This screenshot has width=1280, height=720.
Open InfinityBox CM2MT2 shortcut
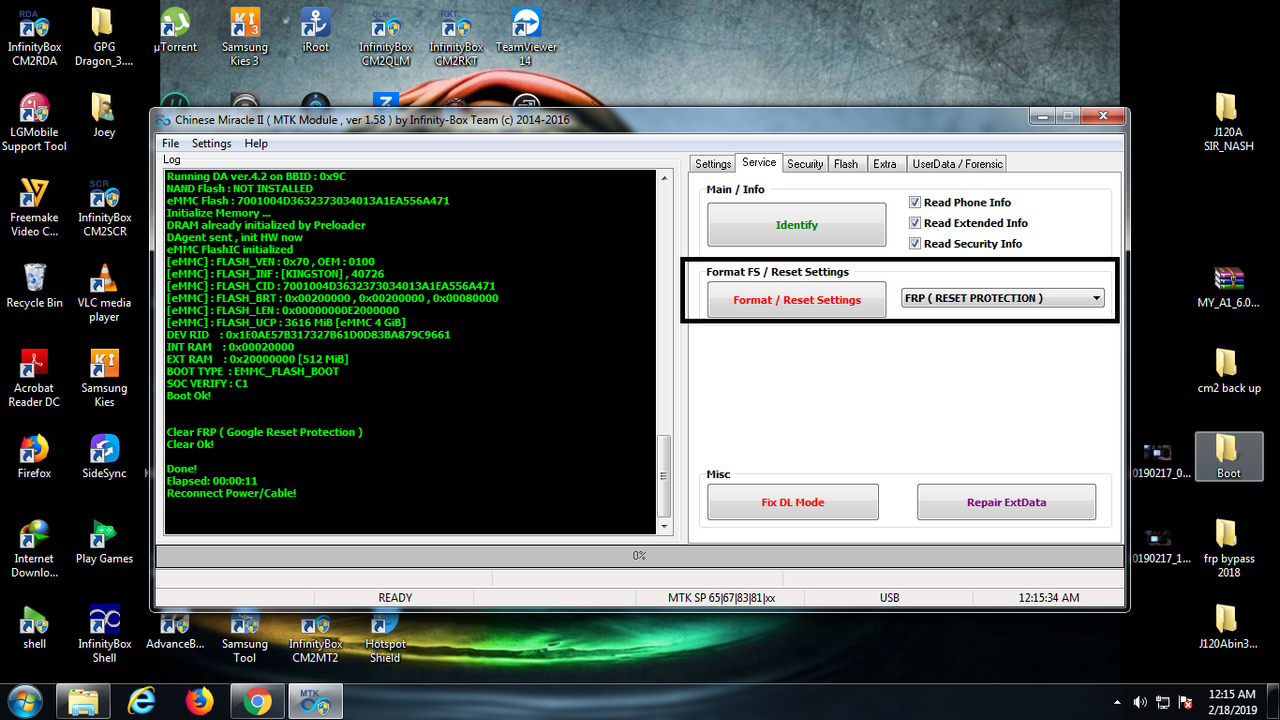tap(315, 636)
